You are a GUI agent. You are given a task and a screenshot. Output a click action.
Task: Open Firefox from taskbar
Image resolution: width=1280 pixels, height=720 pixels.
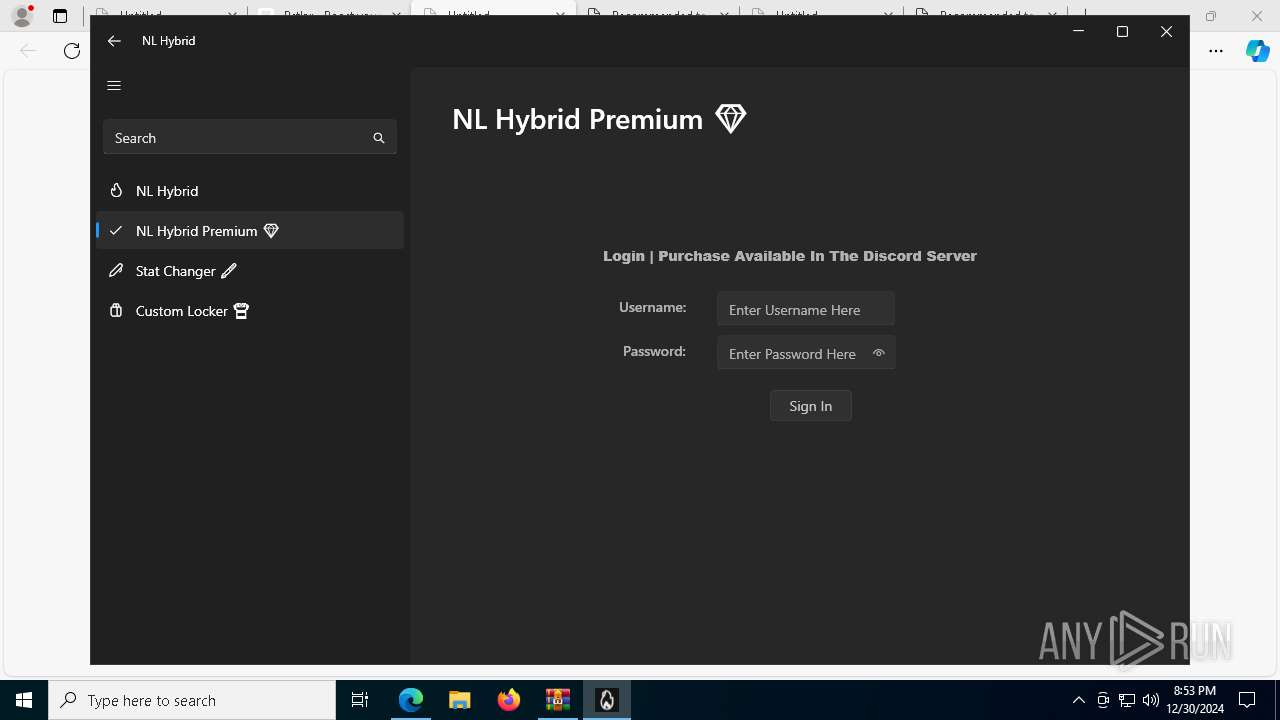tap(509, 700)
